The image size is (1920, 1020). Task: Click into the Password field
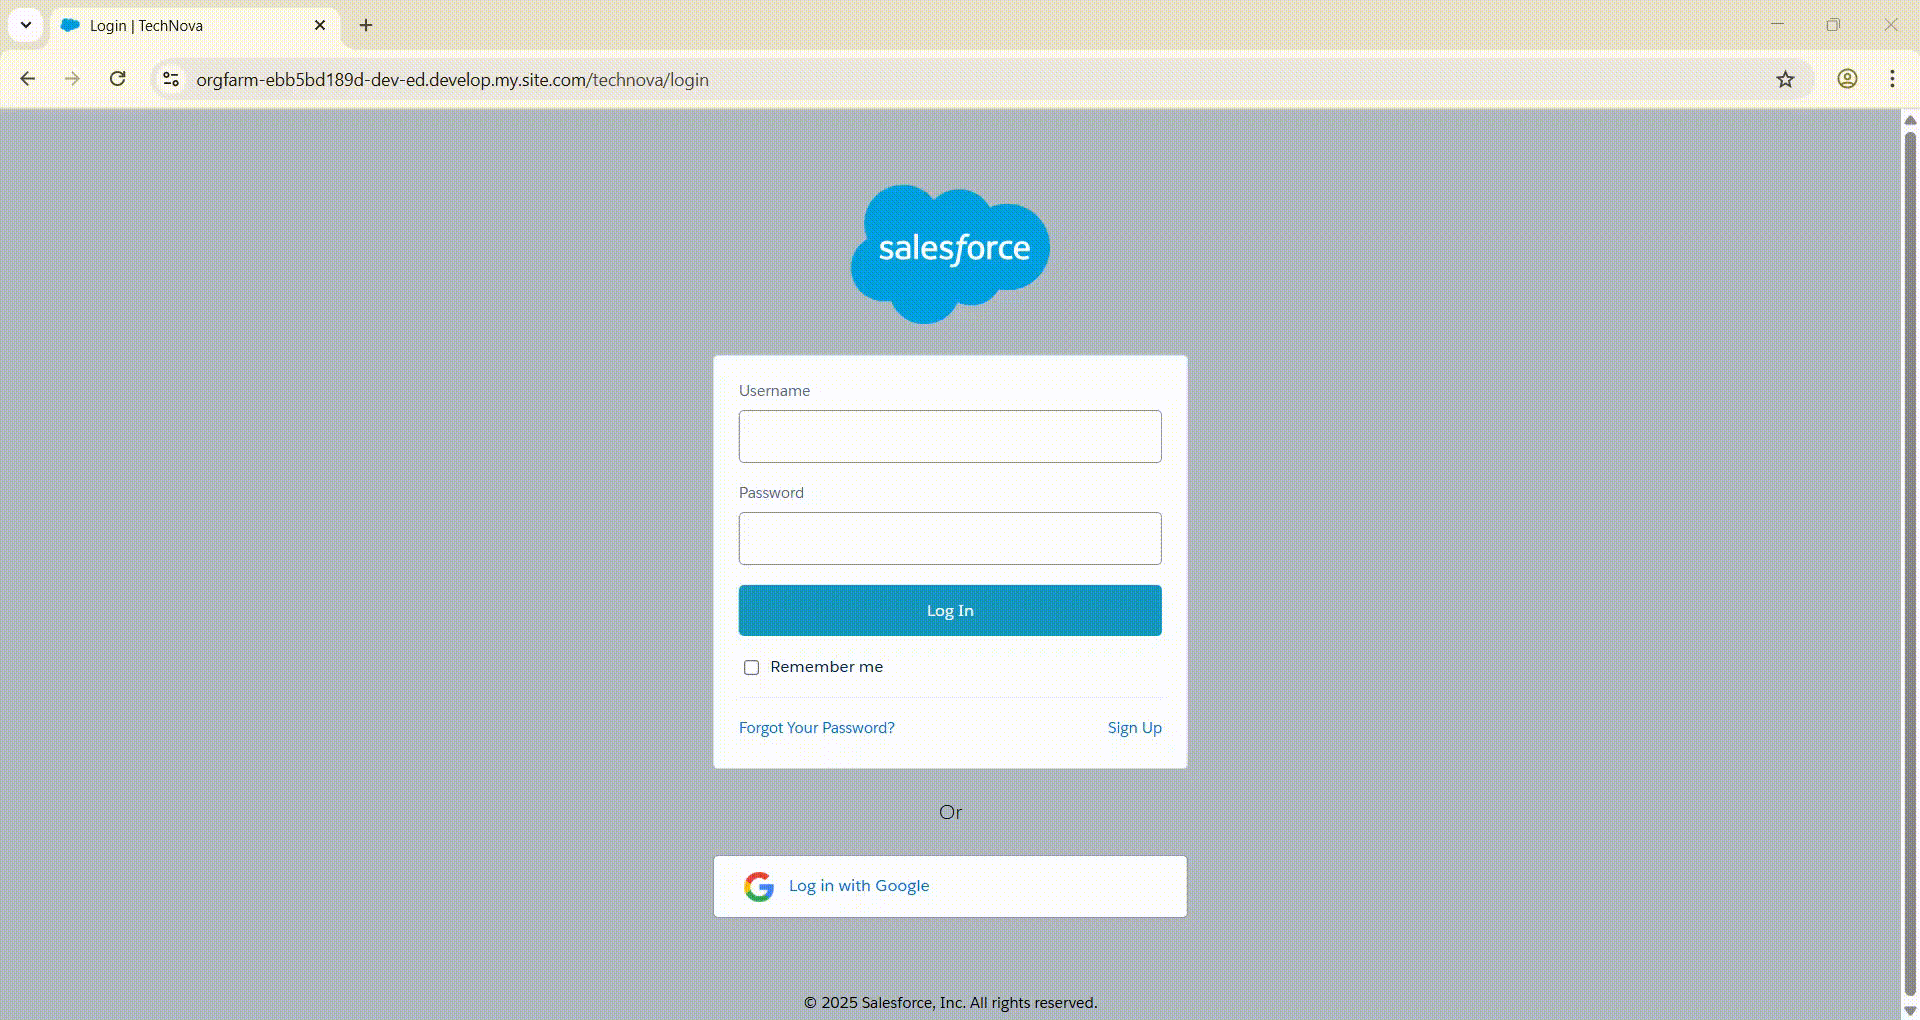[950, 539]
